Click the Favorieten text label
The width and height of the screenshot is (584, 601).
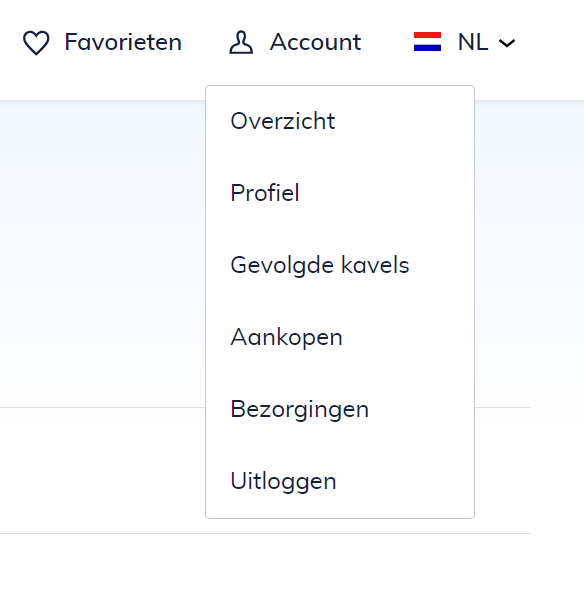123,42
